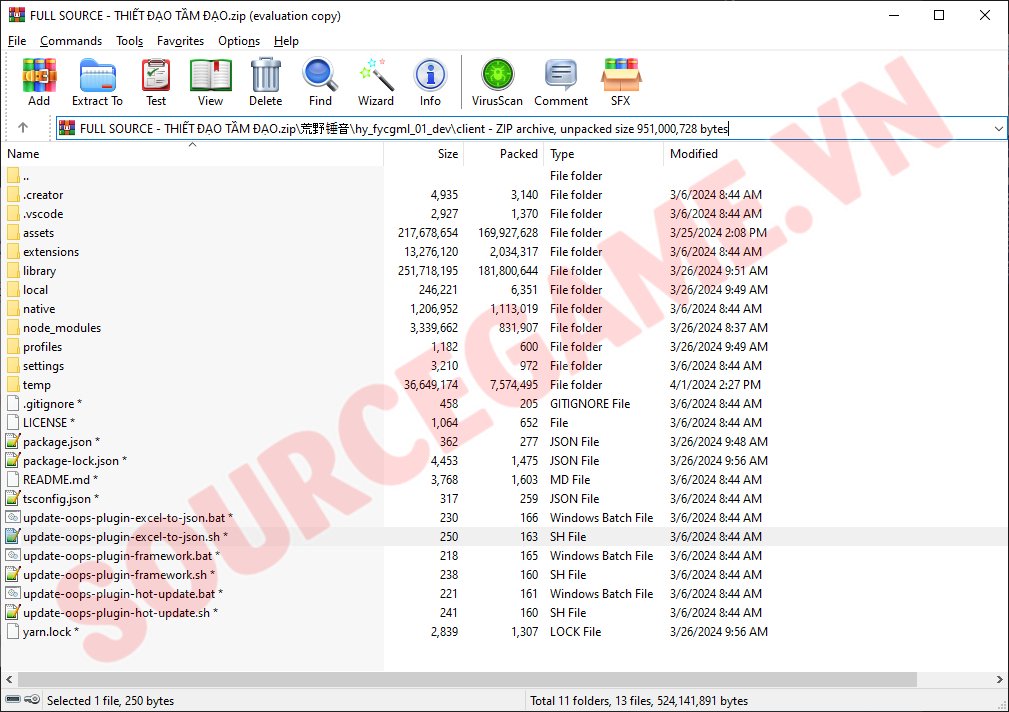Expand the address bar path dropdown

tap(998, 128)
